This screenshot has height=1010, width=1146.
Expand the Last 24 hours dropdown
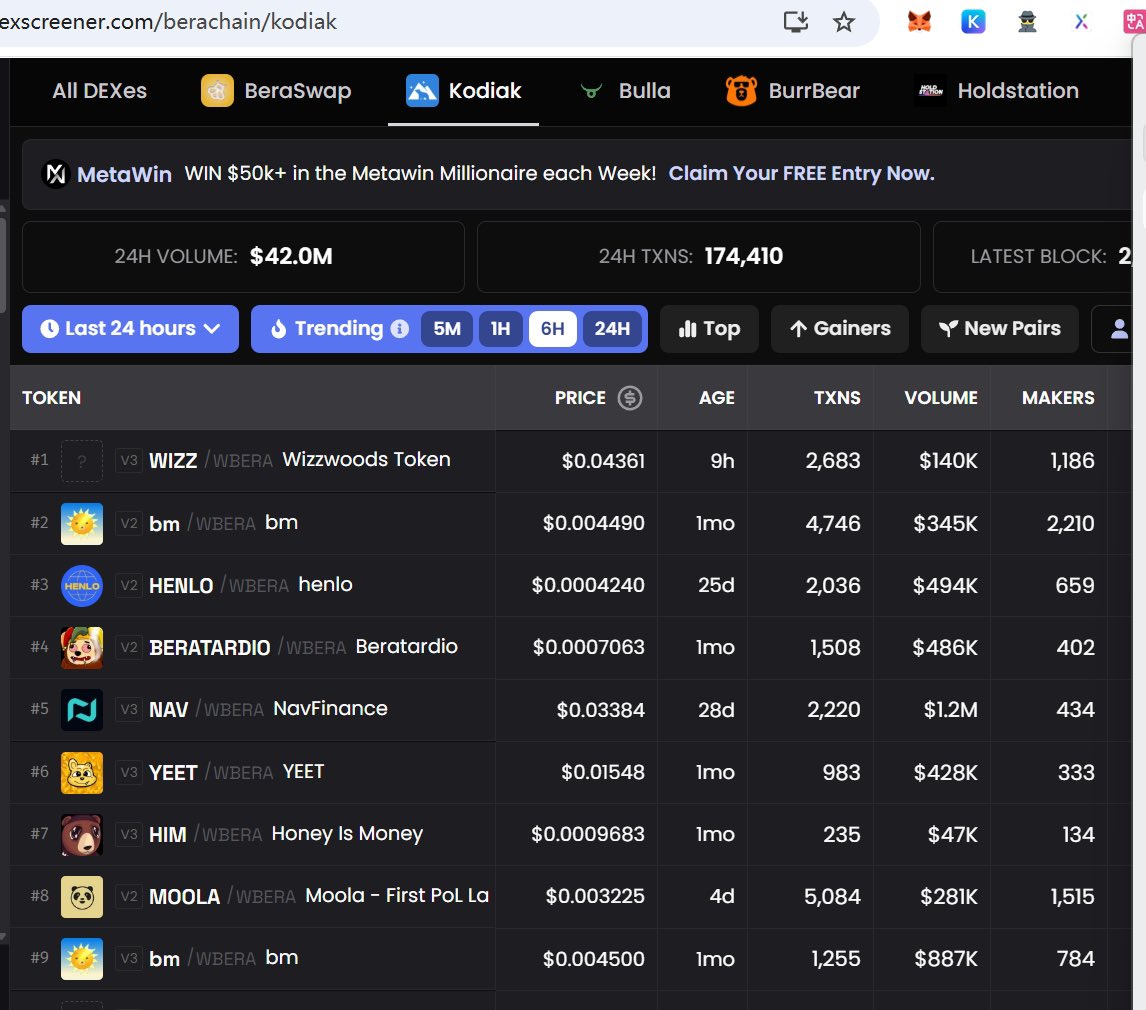[130, 329]
